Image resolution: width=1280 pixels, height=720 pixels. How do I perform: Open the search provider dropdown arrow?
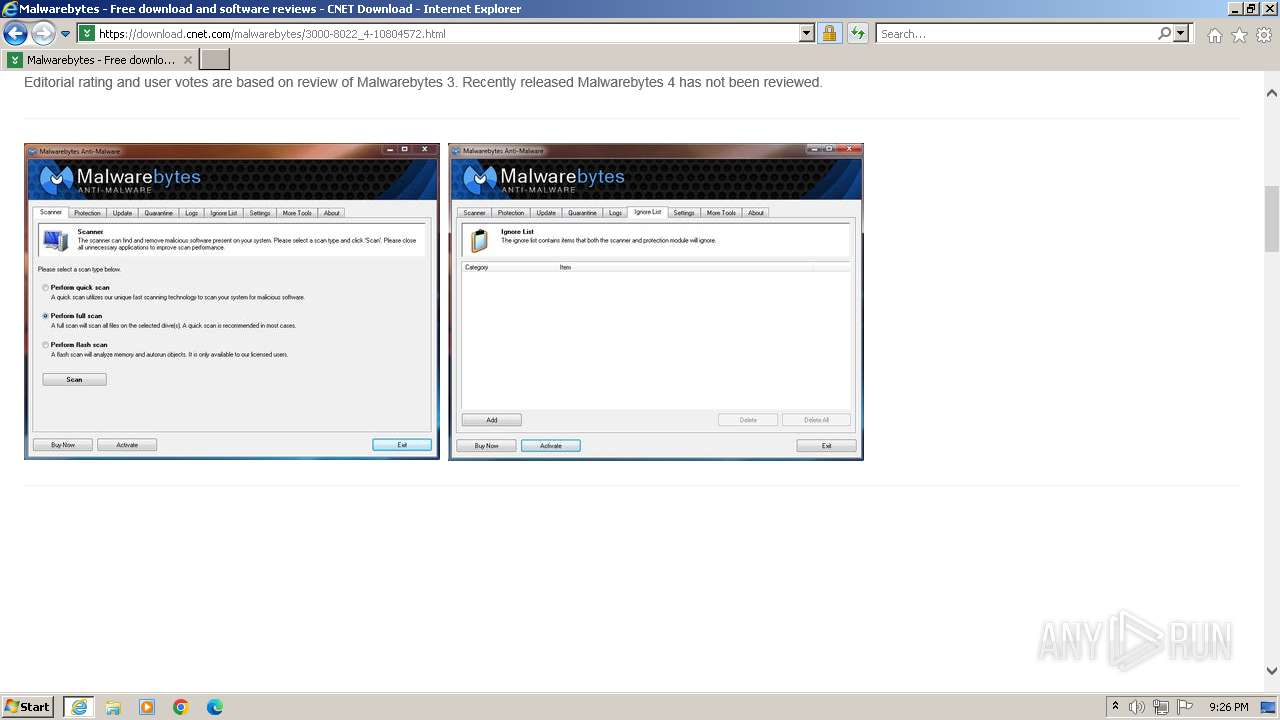tap(1181, 33)
